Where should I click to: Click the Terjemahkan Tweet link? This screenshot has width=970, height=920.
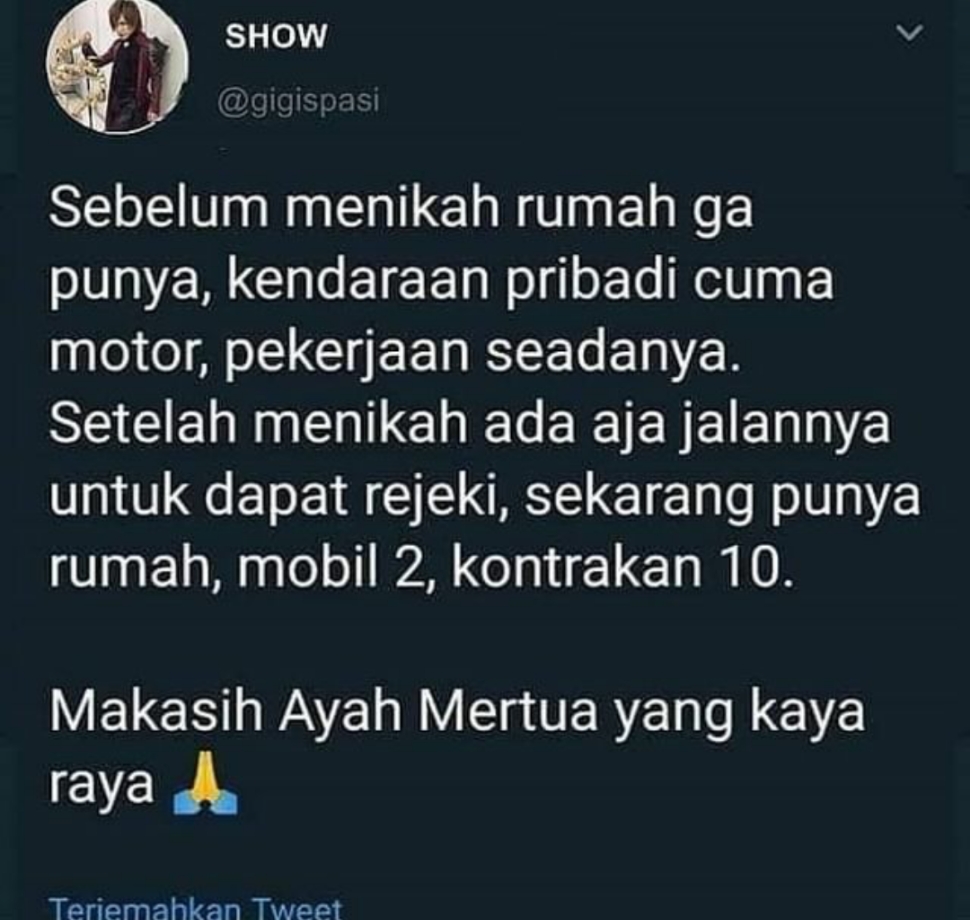click(x=195, y=908)
